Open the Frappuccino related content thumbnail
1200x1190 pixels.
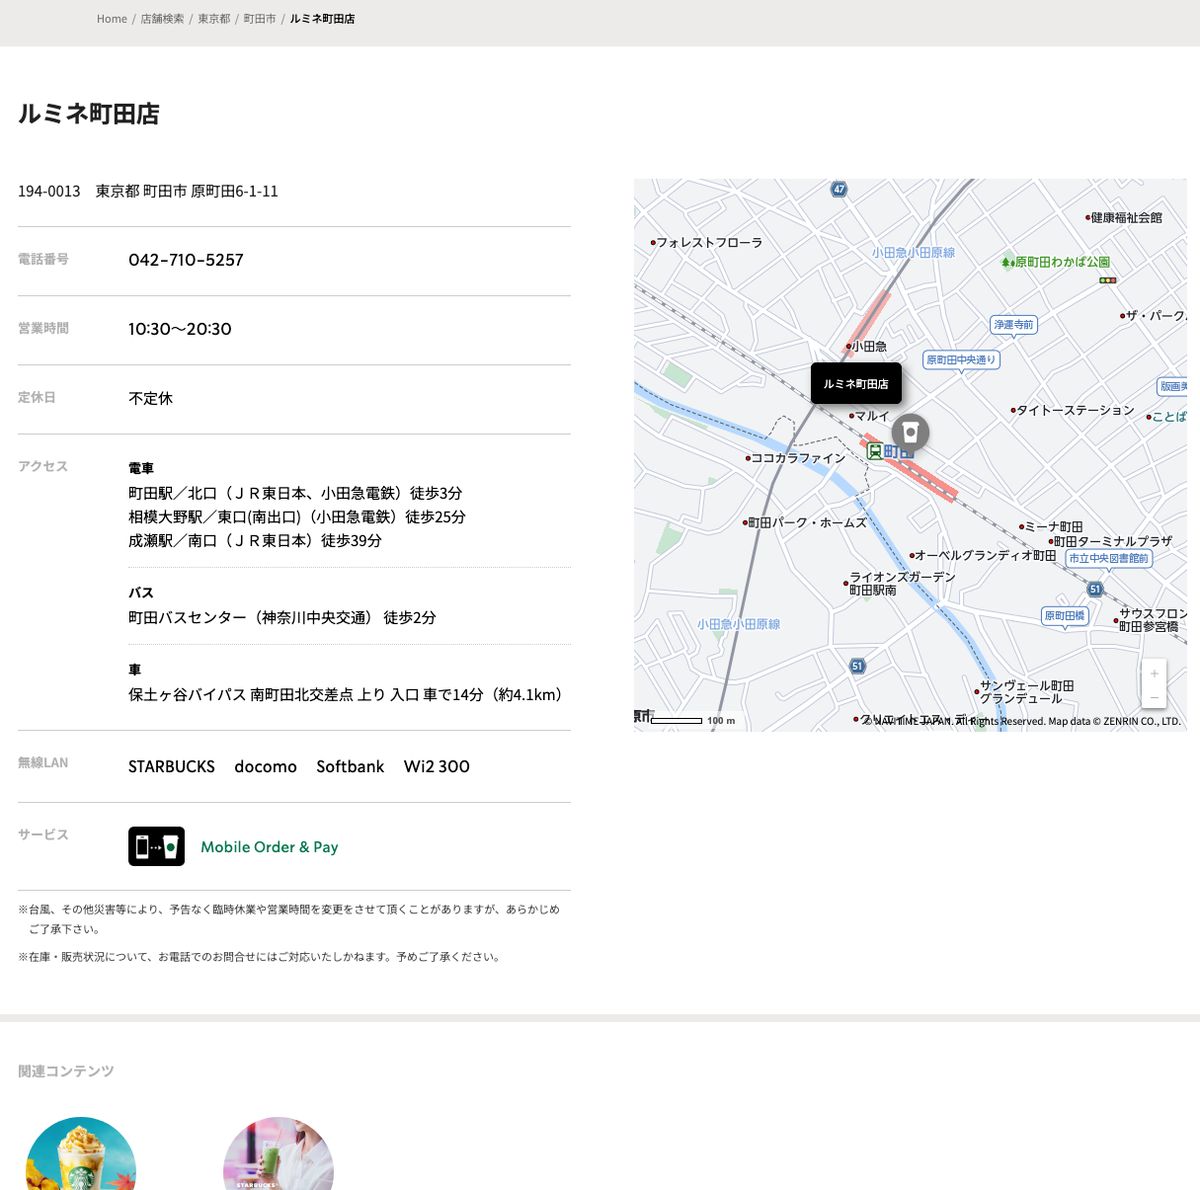80,1154
